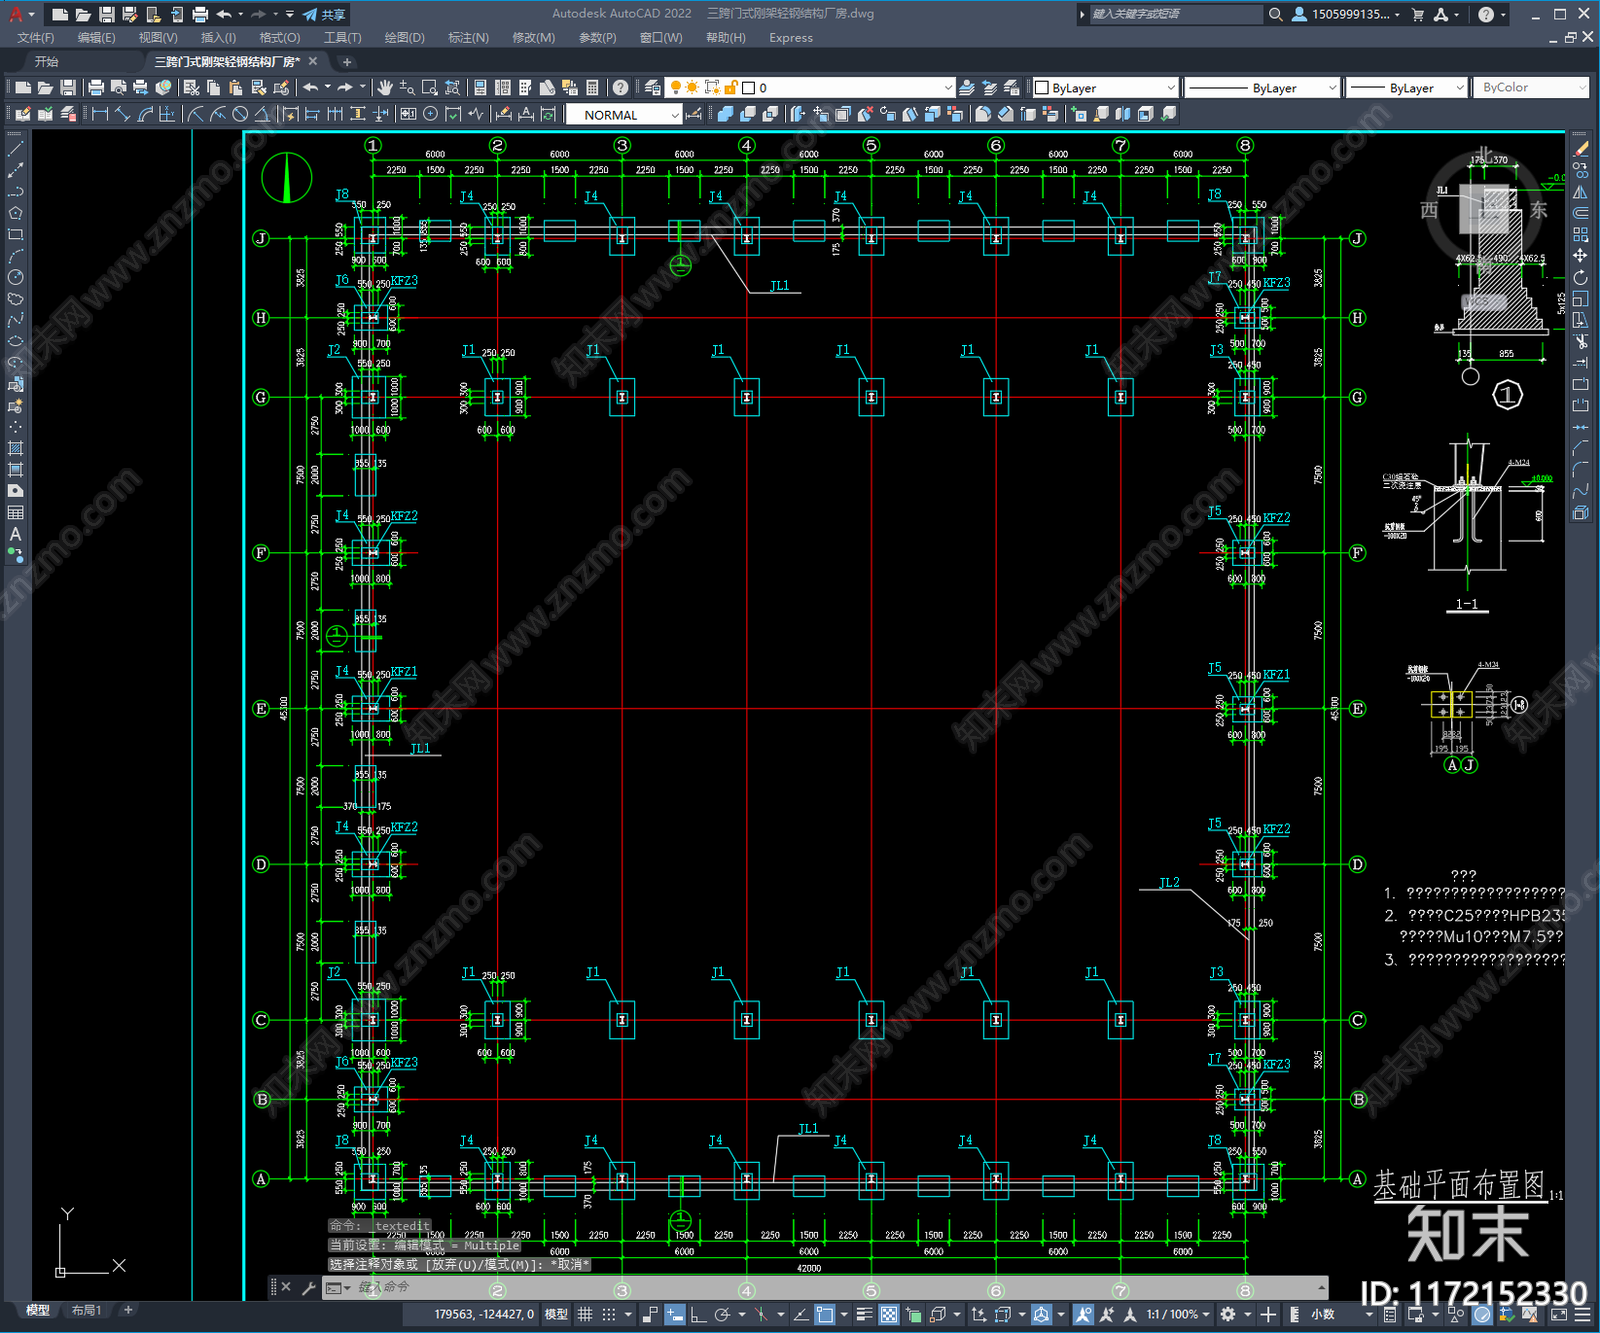Toggle object snap in status bar
The image size is (1600, 1333).
[x=825, y=1314]
